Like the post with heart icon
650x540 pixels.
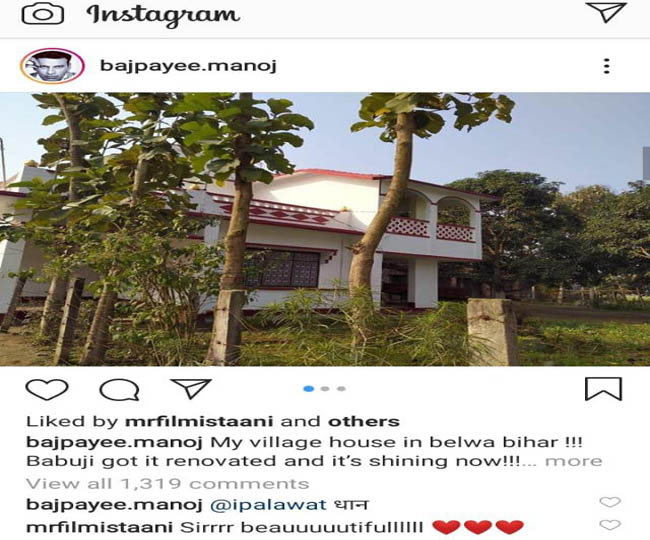(47, 389)
